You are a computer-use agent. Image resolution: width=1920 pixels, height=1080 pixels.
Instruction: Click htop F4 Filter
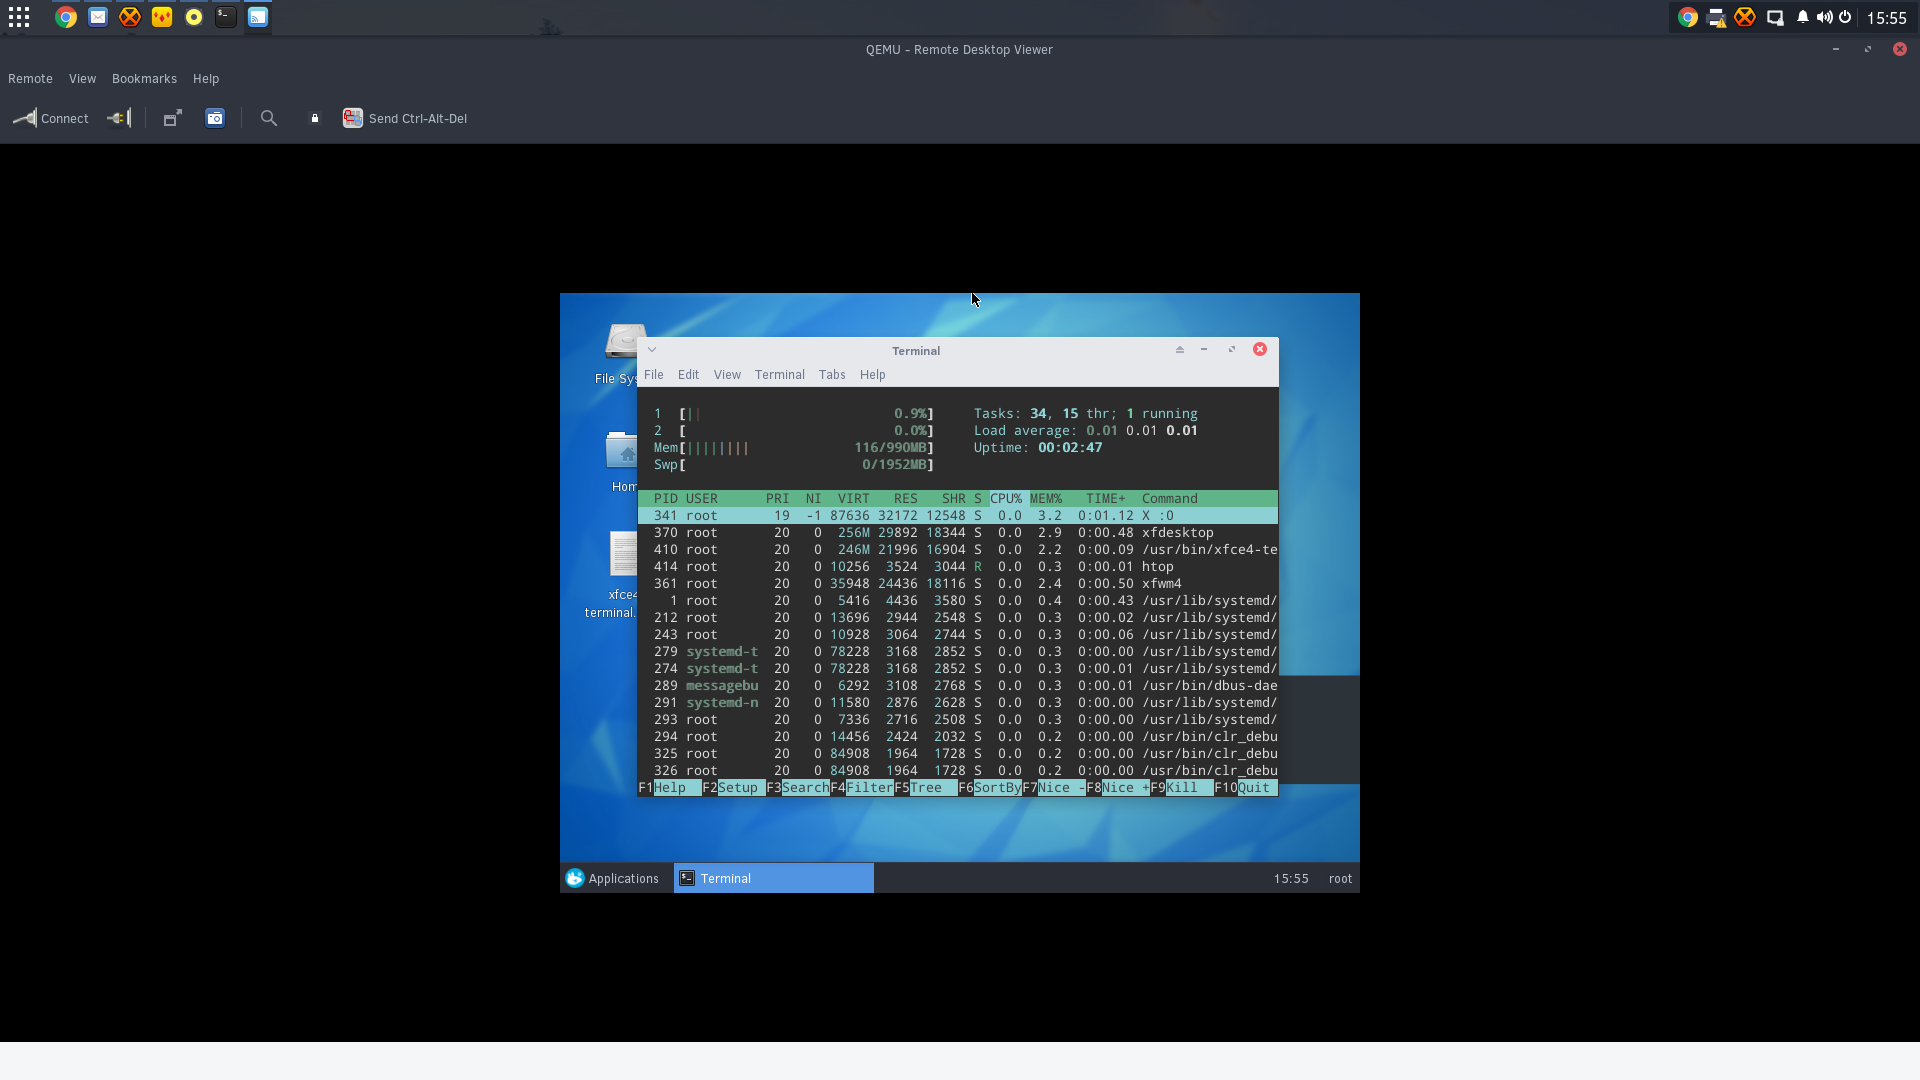[862, 788]
